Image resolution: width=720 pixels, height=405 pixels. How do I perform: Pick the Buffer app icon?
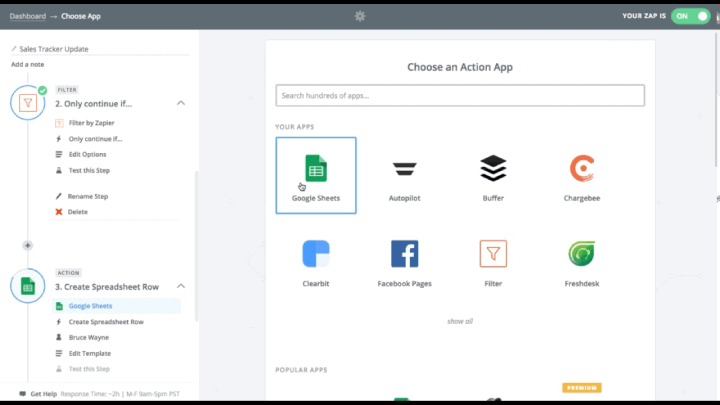(493, 169)
